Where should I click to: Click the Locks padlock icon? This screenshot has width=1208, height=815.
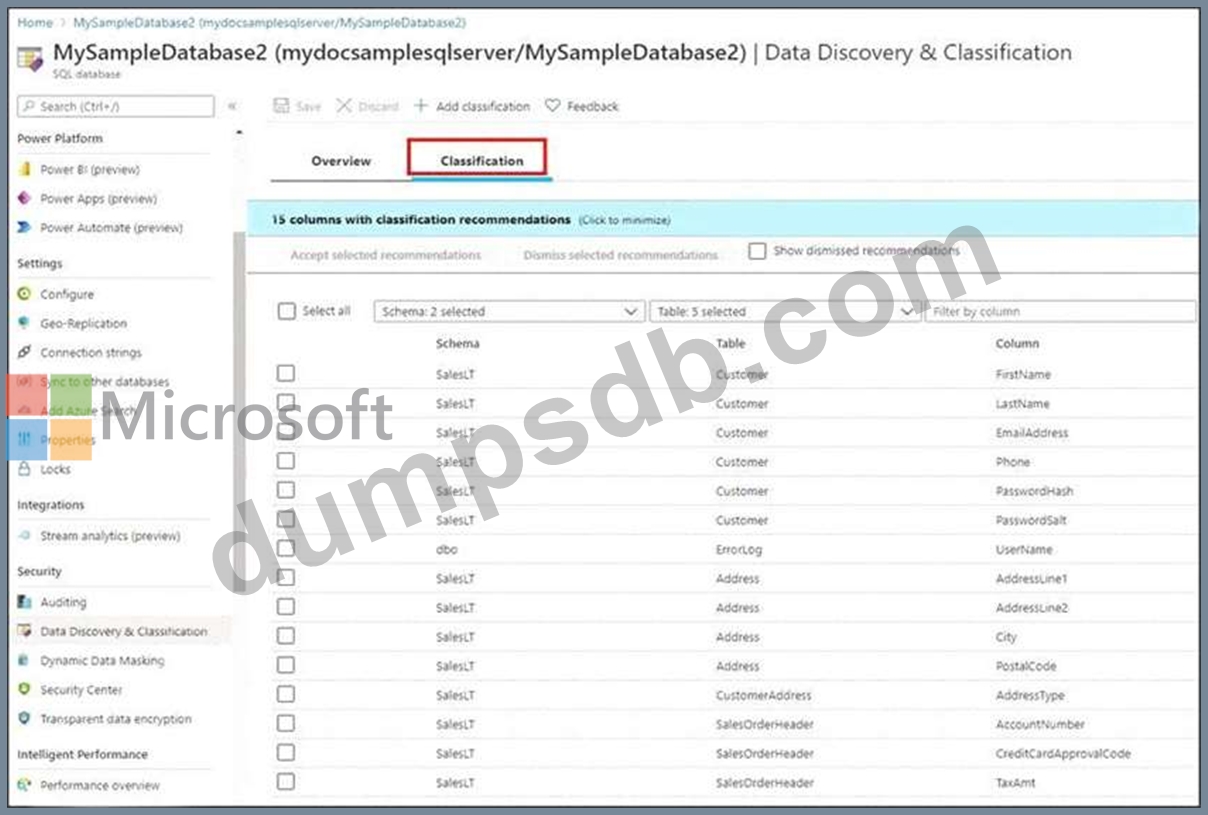pyautogui.click(x=25, y=469)
